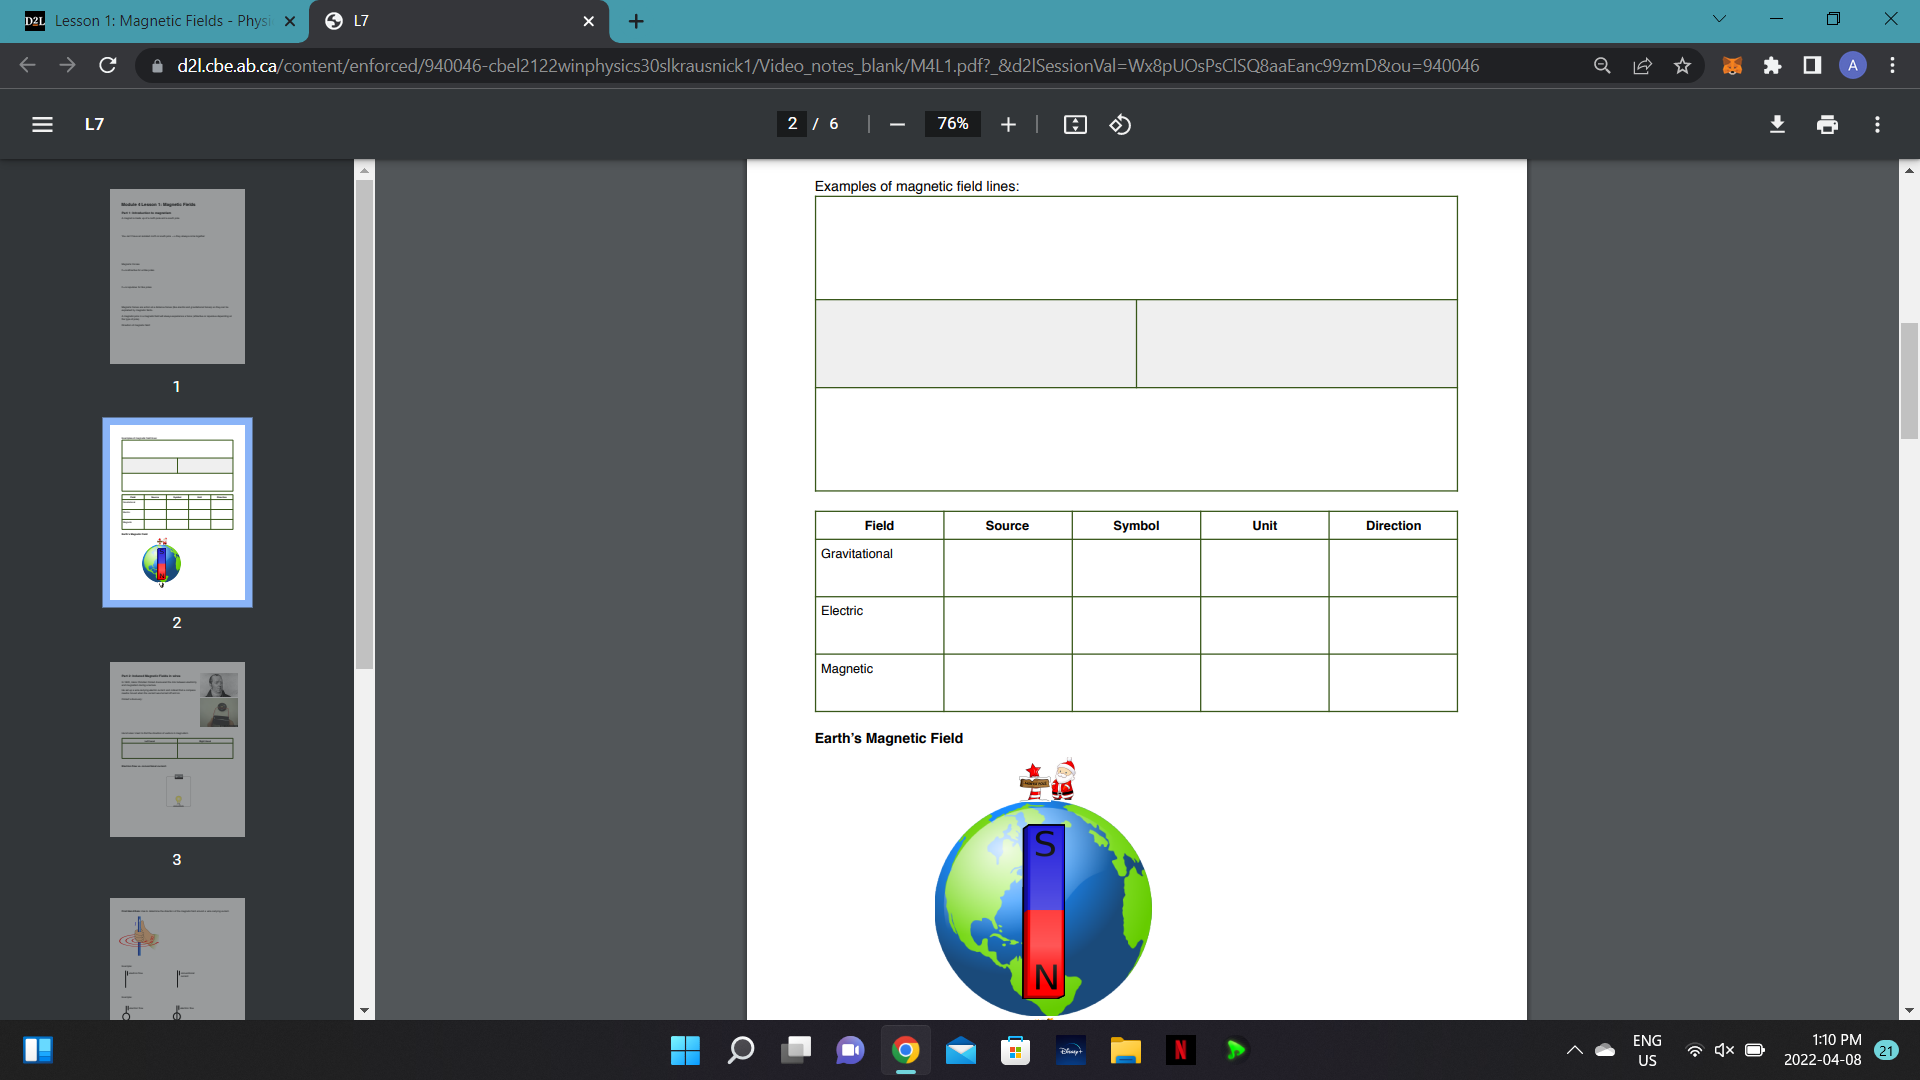The height and width of the screenshot is (1080, 1920).
Task: Open the clock and date 1:10 PM
Action: click(x=1822, y=1050)
